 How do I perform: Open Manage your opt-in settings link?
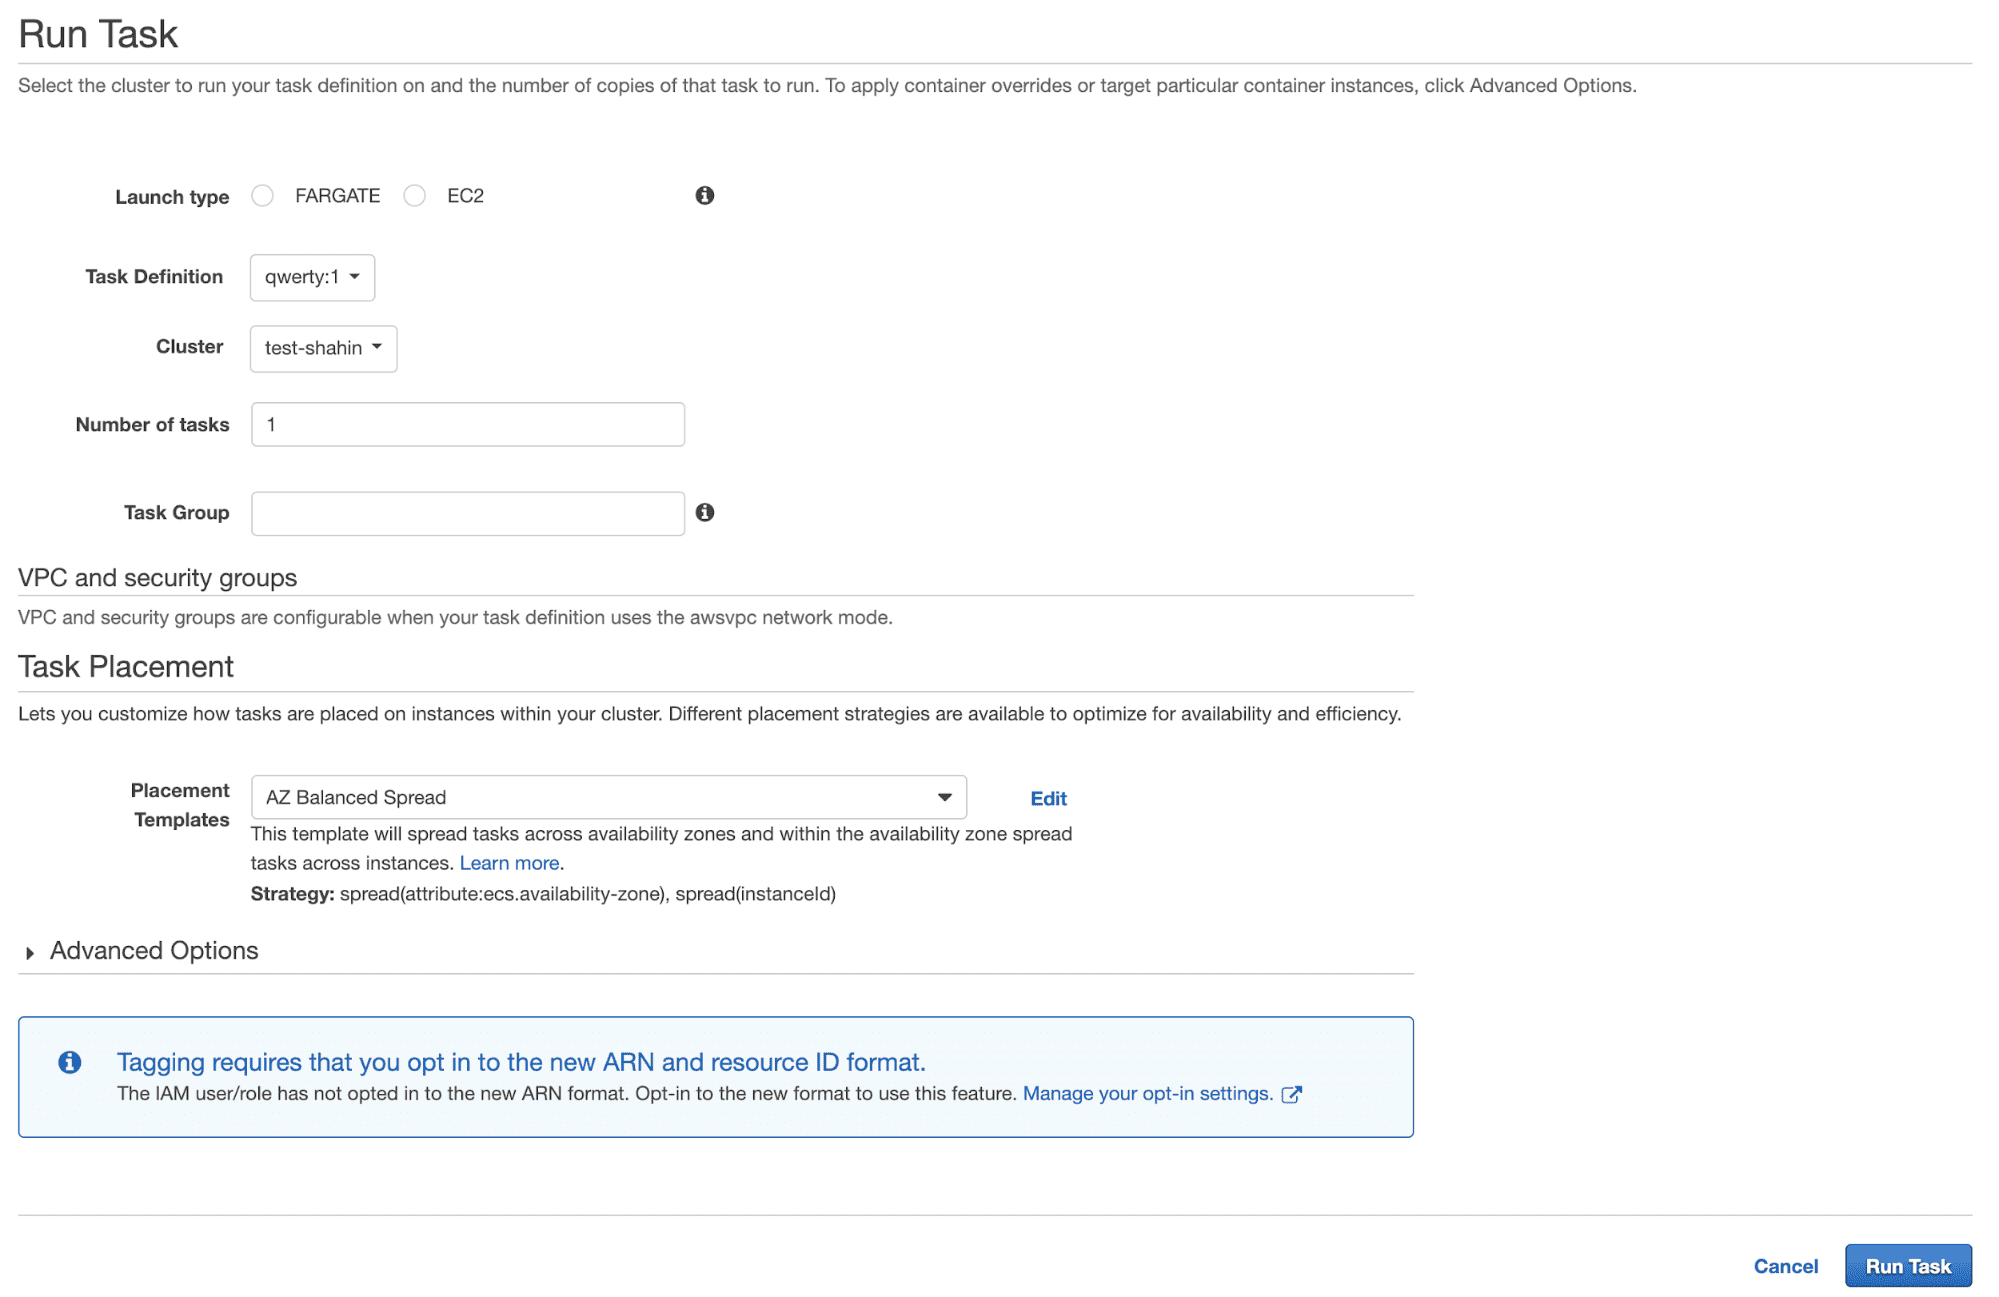[1146, 1094]
